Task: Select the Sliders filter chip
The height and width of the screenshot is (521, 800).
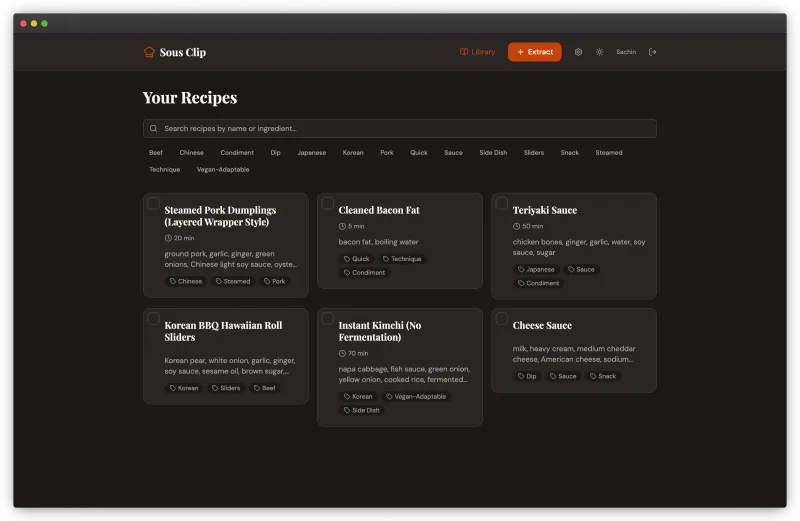Action: (534, 153)
